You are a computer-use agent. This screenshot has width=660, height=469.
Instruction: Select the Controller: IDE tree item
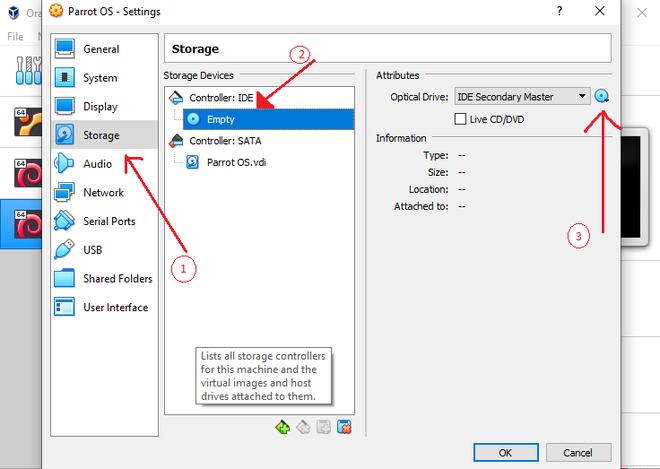point(221,98)
